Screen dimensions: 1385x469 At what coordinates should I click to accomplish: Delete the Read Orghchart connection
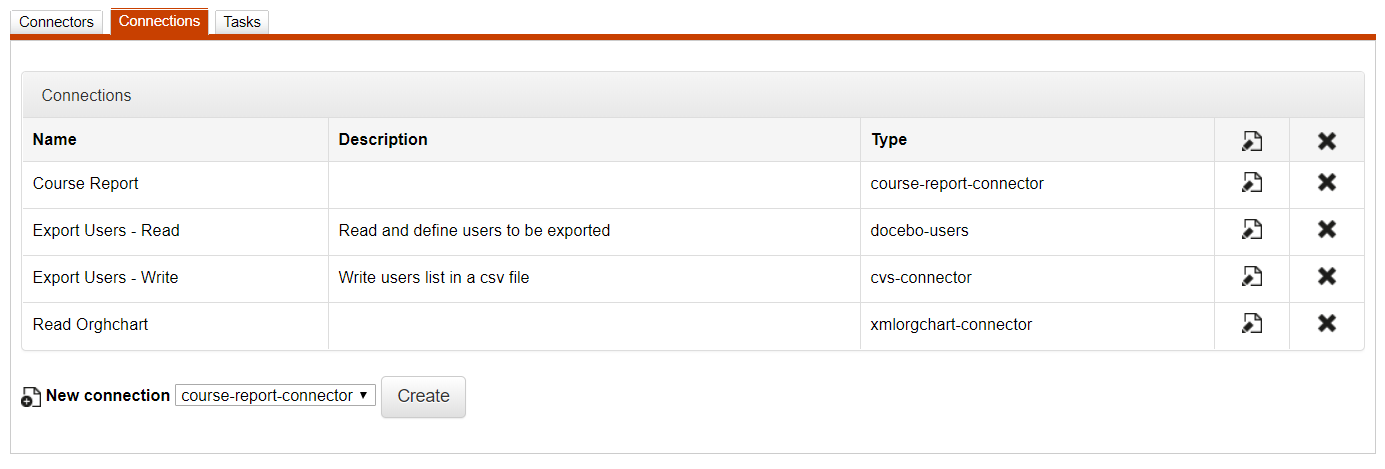1327,324
